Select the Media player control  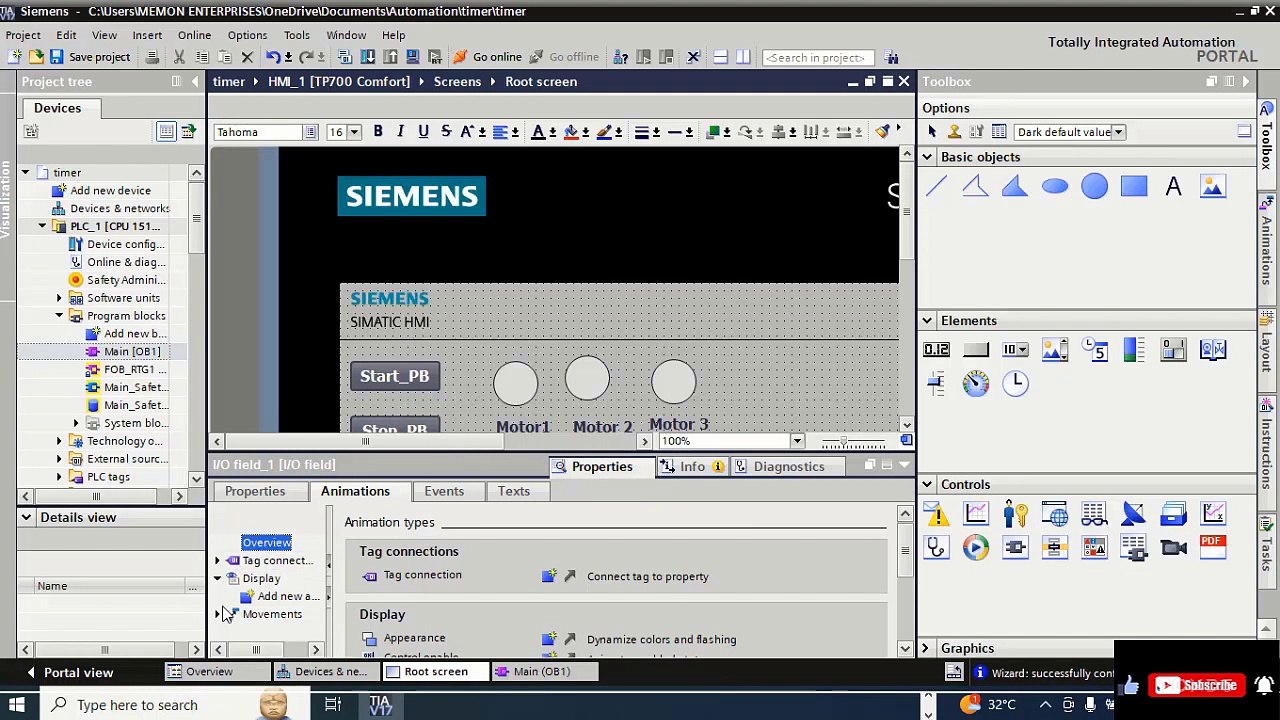click(x=975, y=547)
